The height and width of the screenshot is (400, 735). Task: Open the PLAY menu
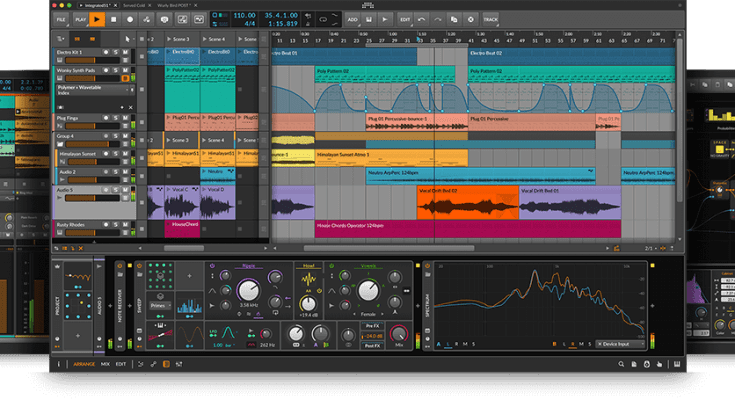(x=80, y=18)
